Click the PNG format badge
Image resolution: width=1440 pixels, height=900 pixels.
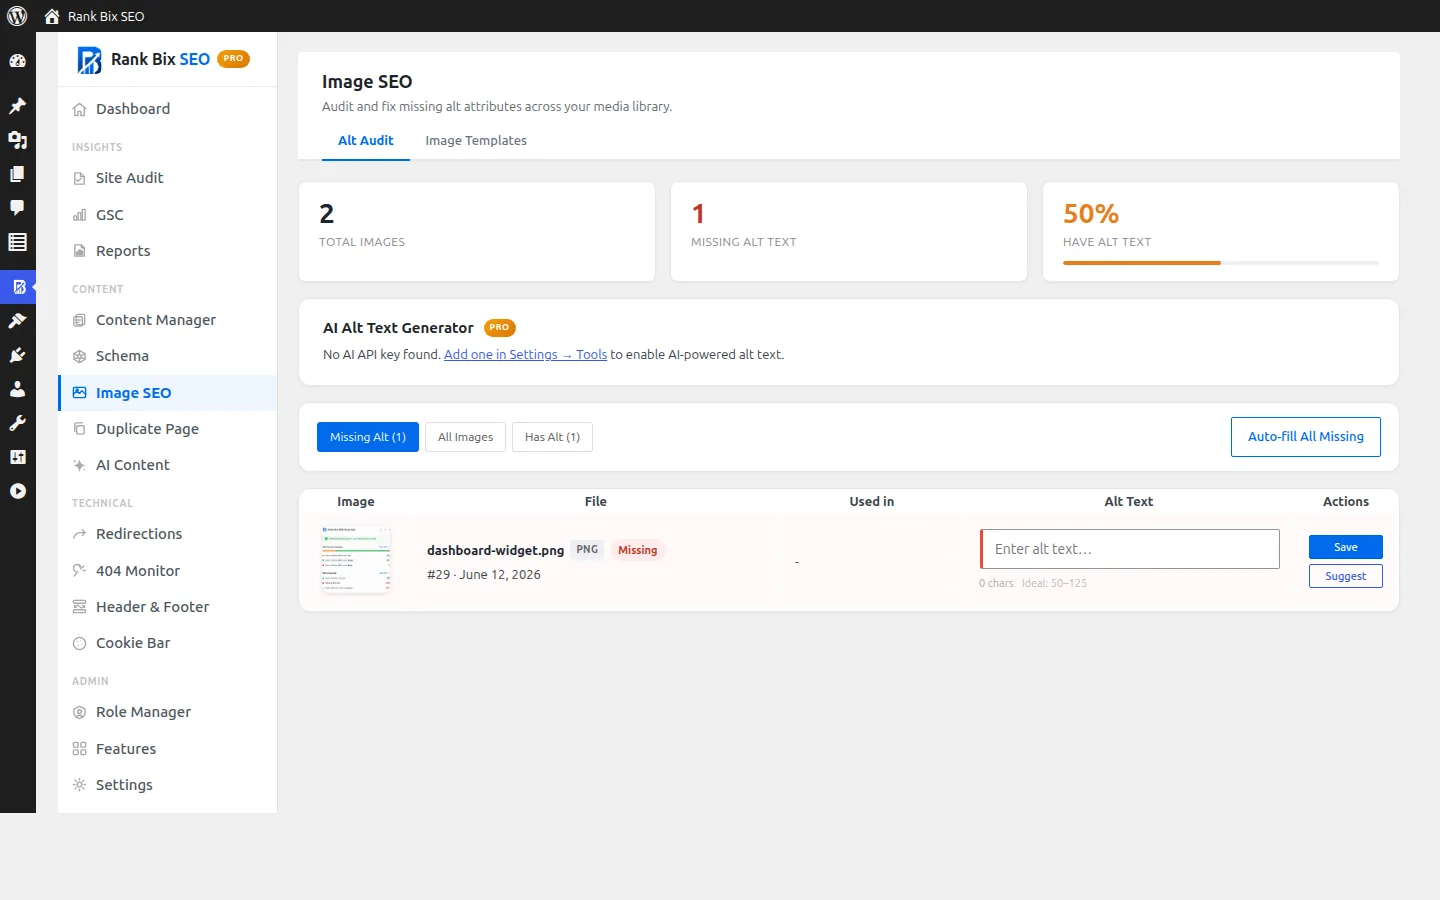(587, 550)
